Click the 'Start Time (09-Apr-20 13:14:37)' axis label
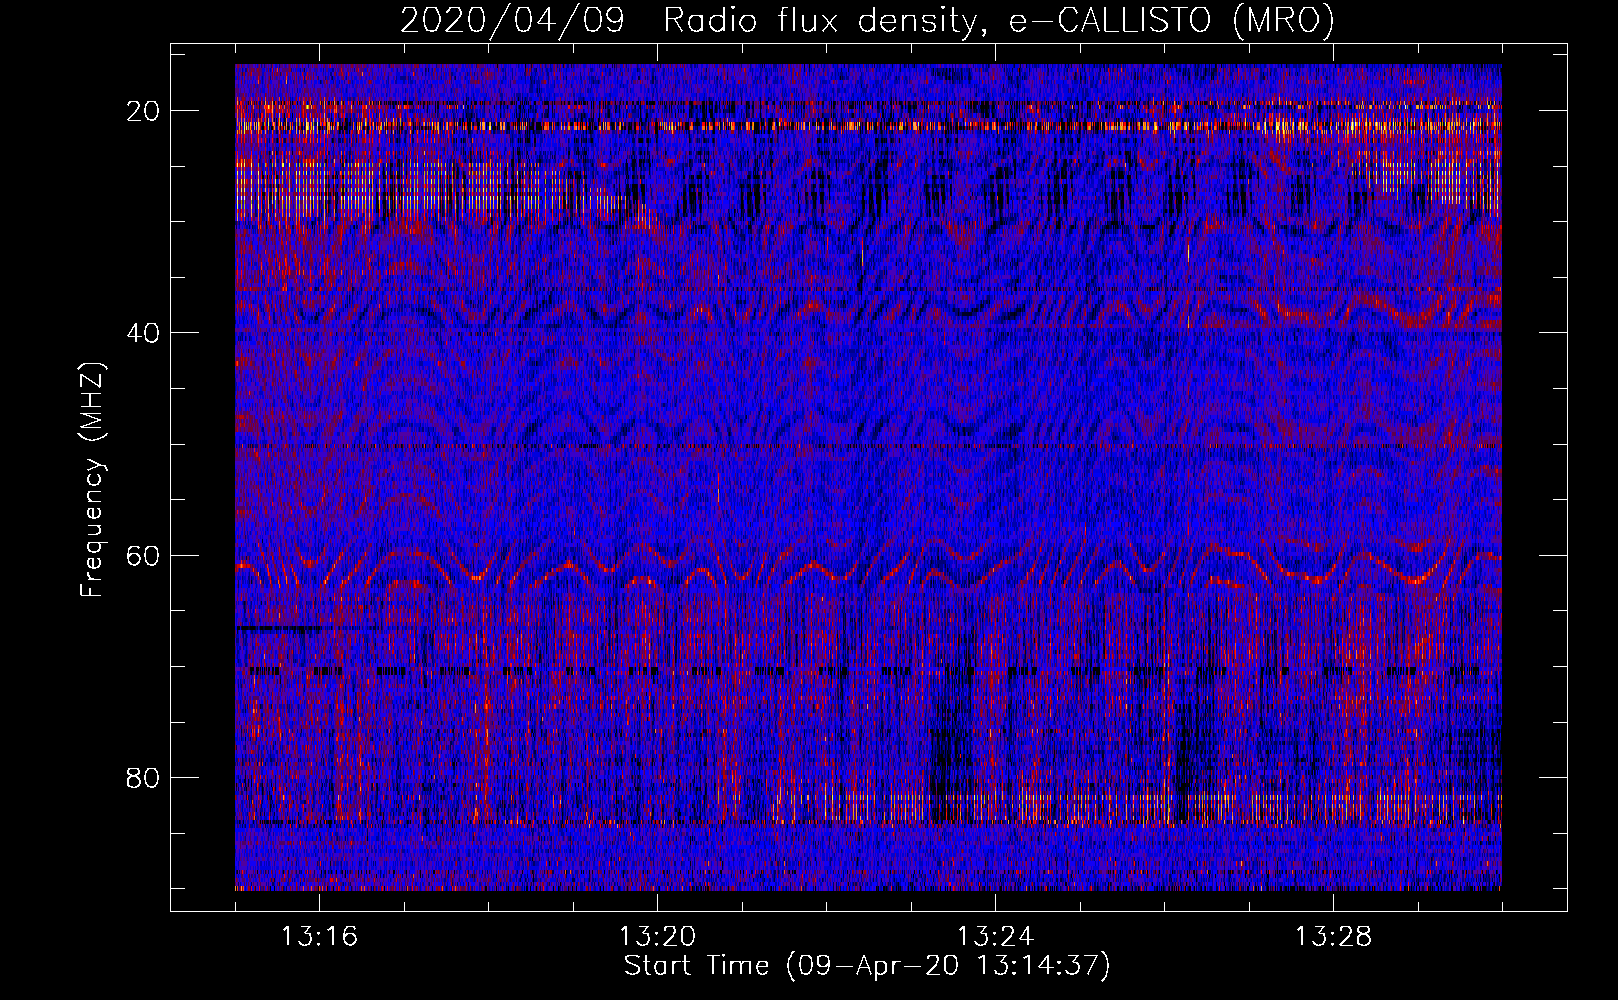Viewport: 1618px width, 1000px height. (x=867, y=966)
